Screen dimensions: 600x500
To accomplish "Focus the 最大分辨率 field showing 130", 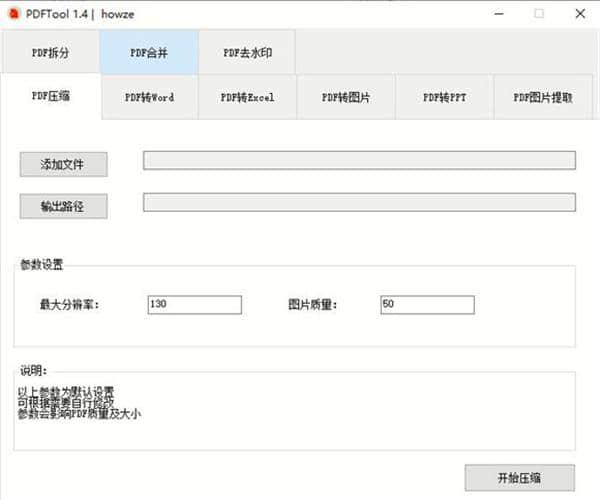I will coord(194,304).
